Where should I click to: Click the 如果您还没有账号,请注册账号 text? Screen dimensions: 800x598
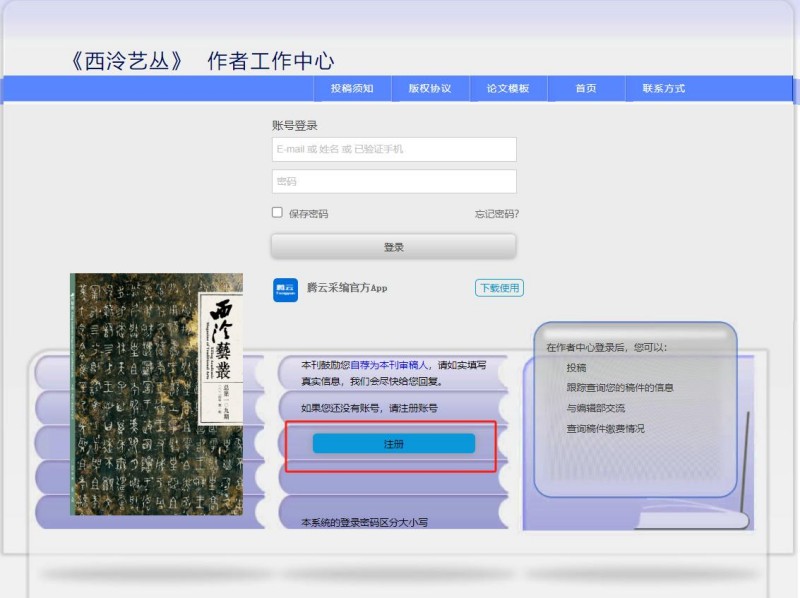click(369, 408)
